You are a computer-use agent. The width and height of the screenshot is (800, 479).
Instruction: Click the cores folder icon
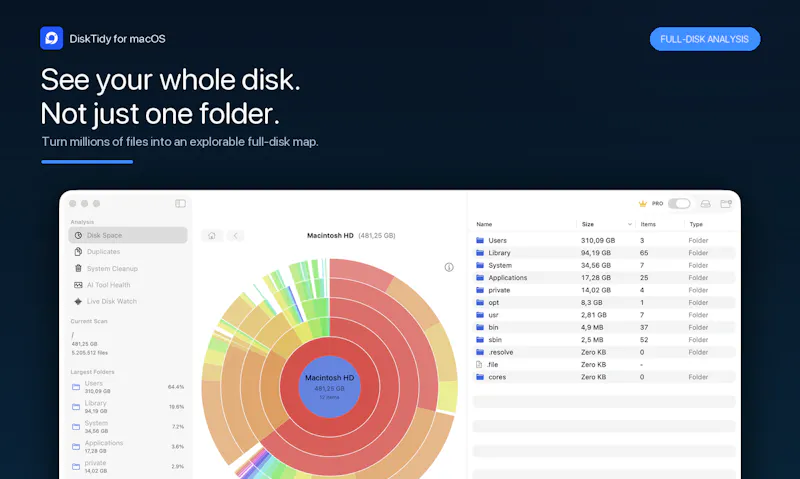pos(480,377)
